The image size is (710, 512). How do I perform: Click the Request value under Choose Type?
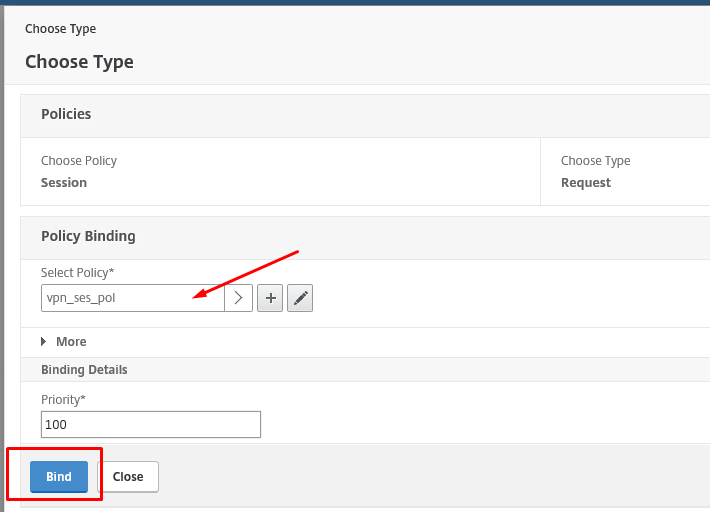[x=586, y=182]
